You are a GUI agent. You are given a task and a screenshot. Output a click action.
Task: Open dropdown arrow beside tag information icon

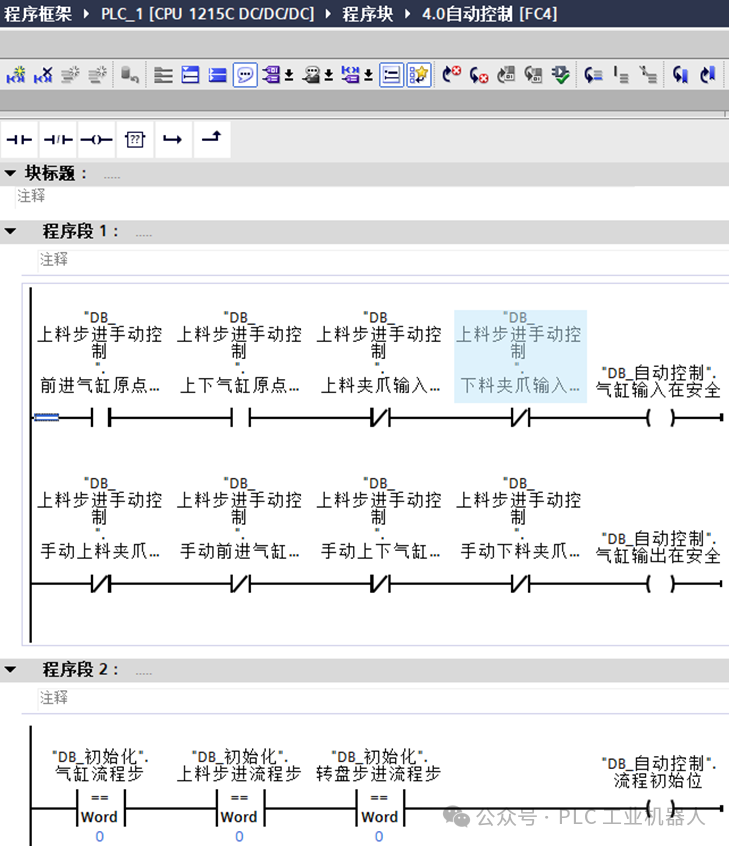tap(329, 74)
